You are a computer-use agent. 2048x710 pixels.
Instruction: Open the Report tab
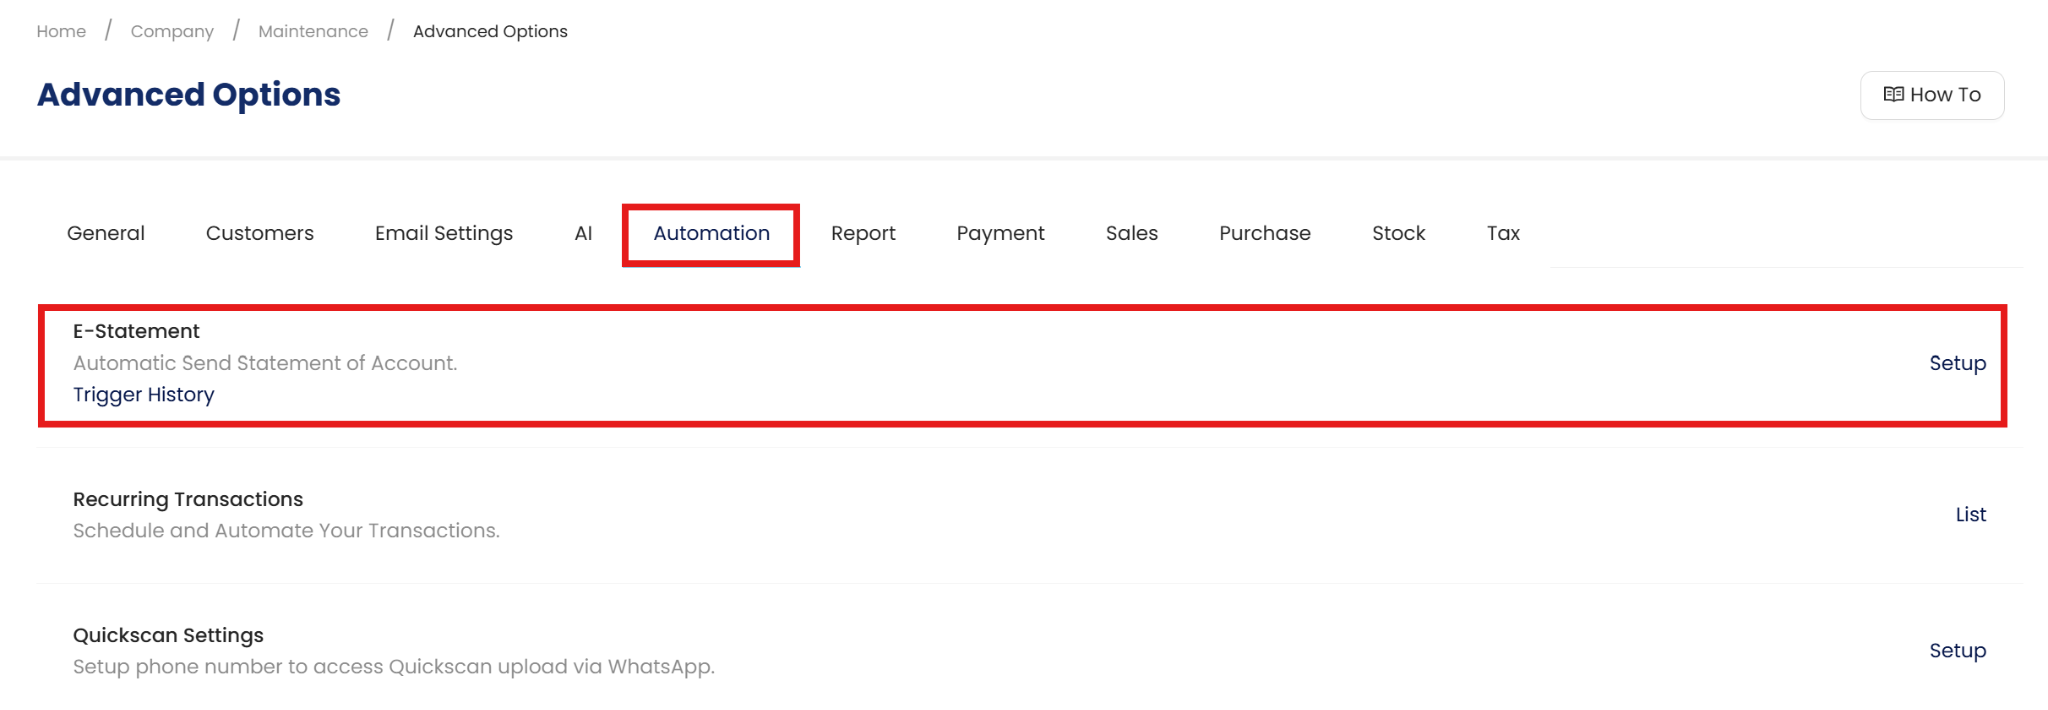863,233
